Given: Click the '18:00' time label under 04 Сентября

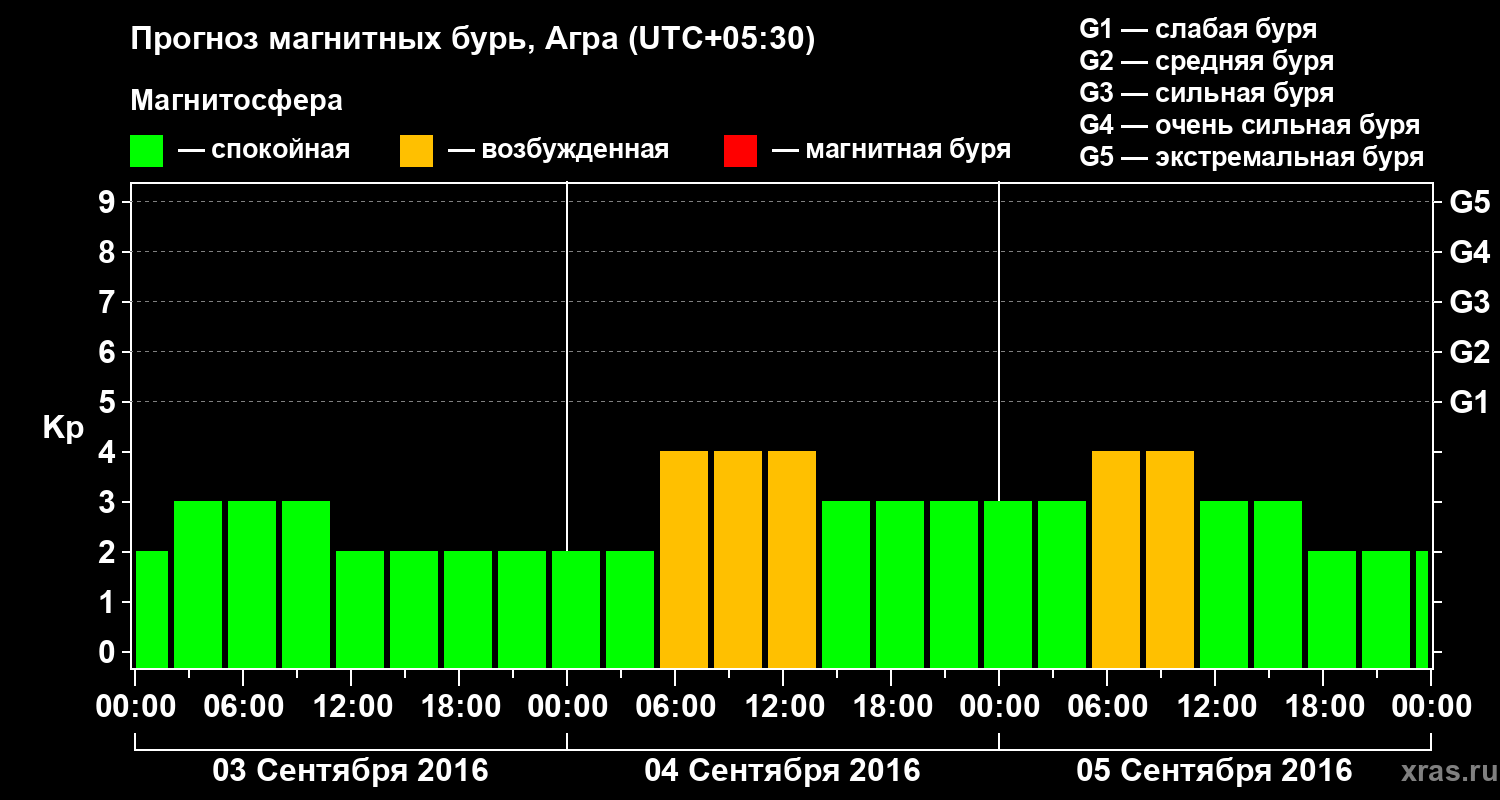Looking at the screenshot, I should (891, 707).
